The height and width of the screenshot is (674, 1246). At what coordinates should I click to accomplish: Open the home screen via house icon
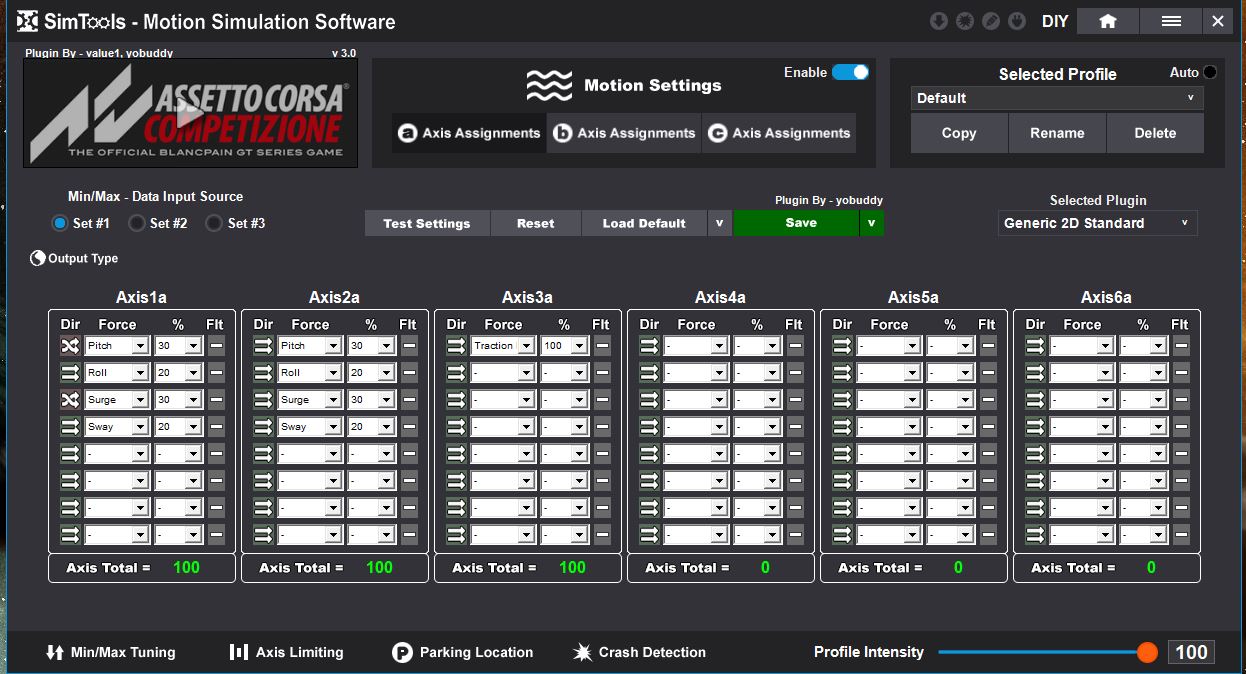[1107, 21]
